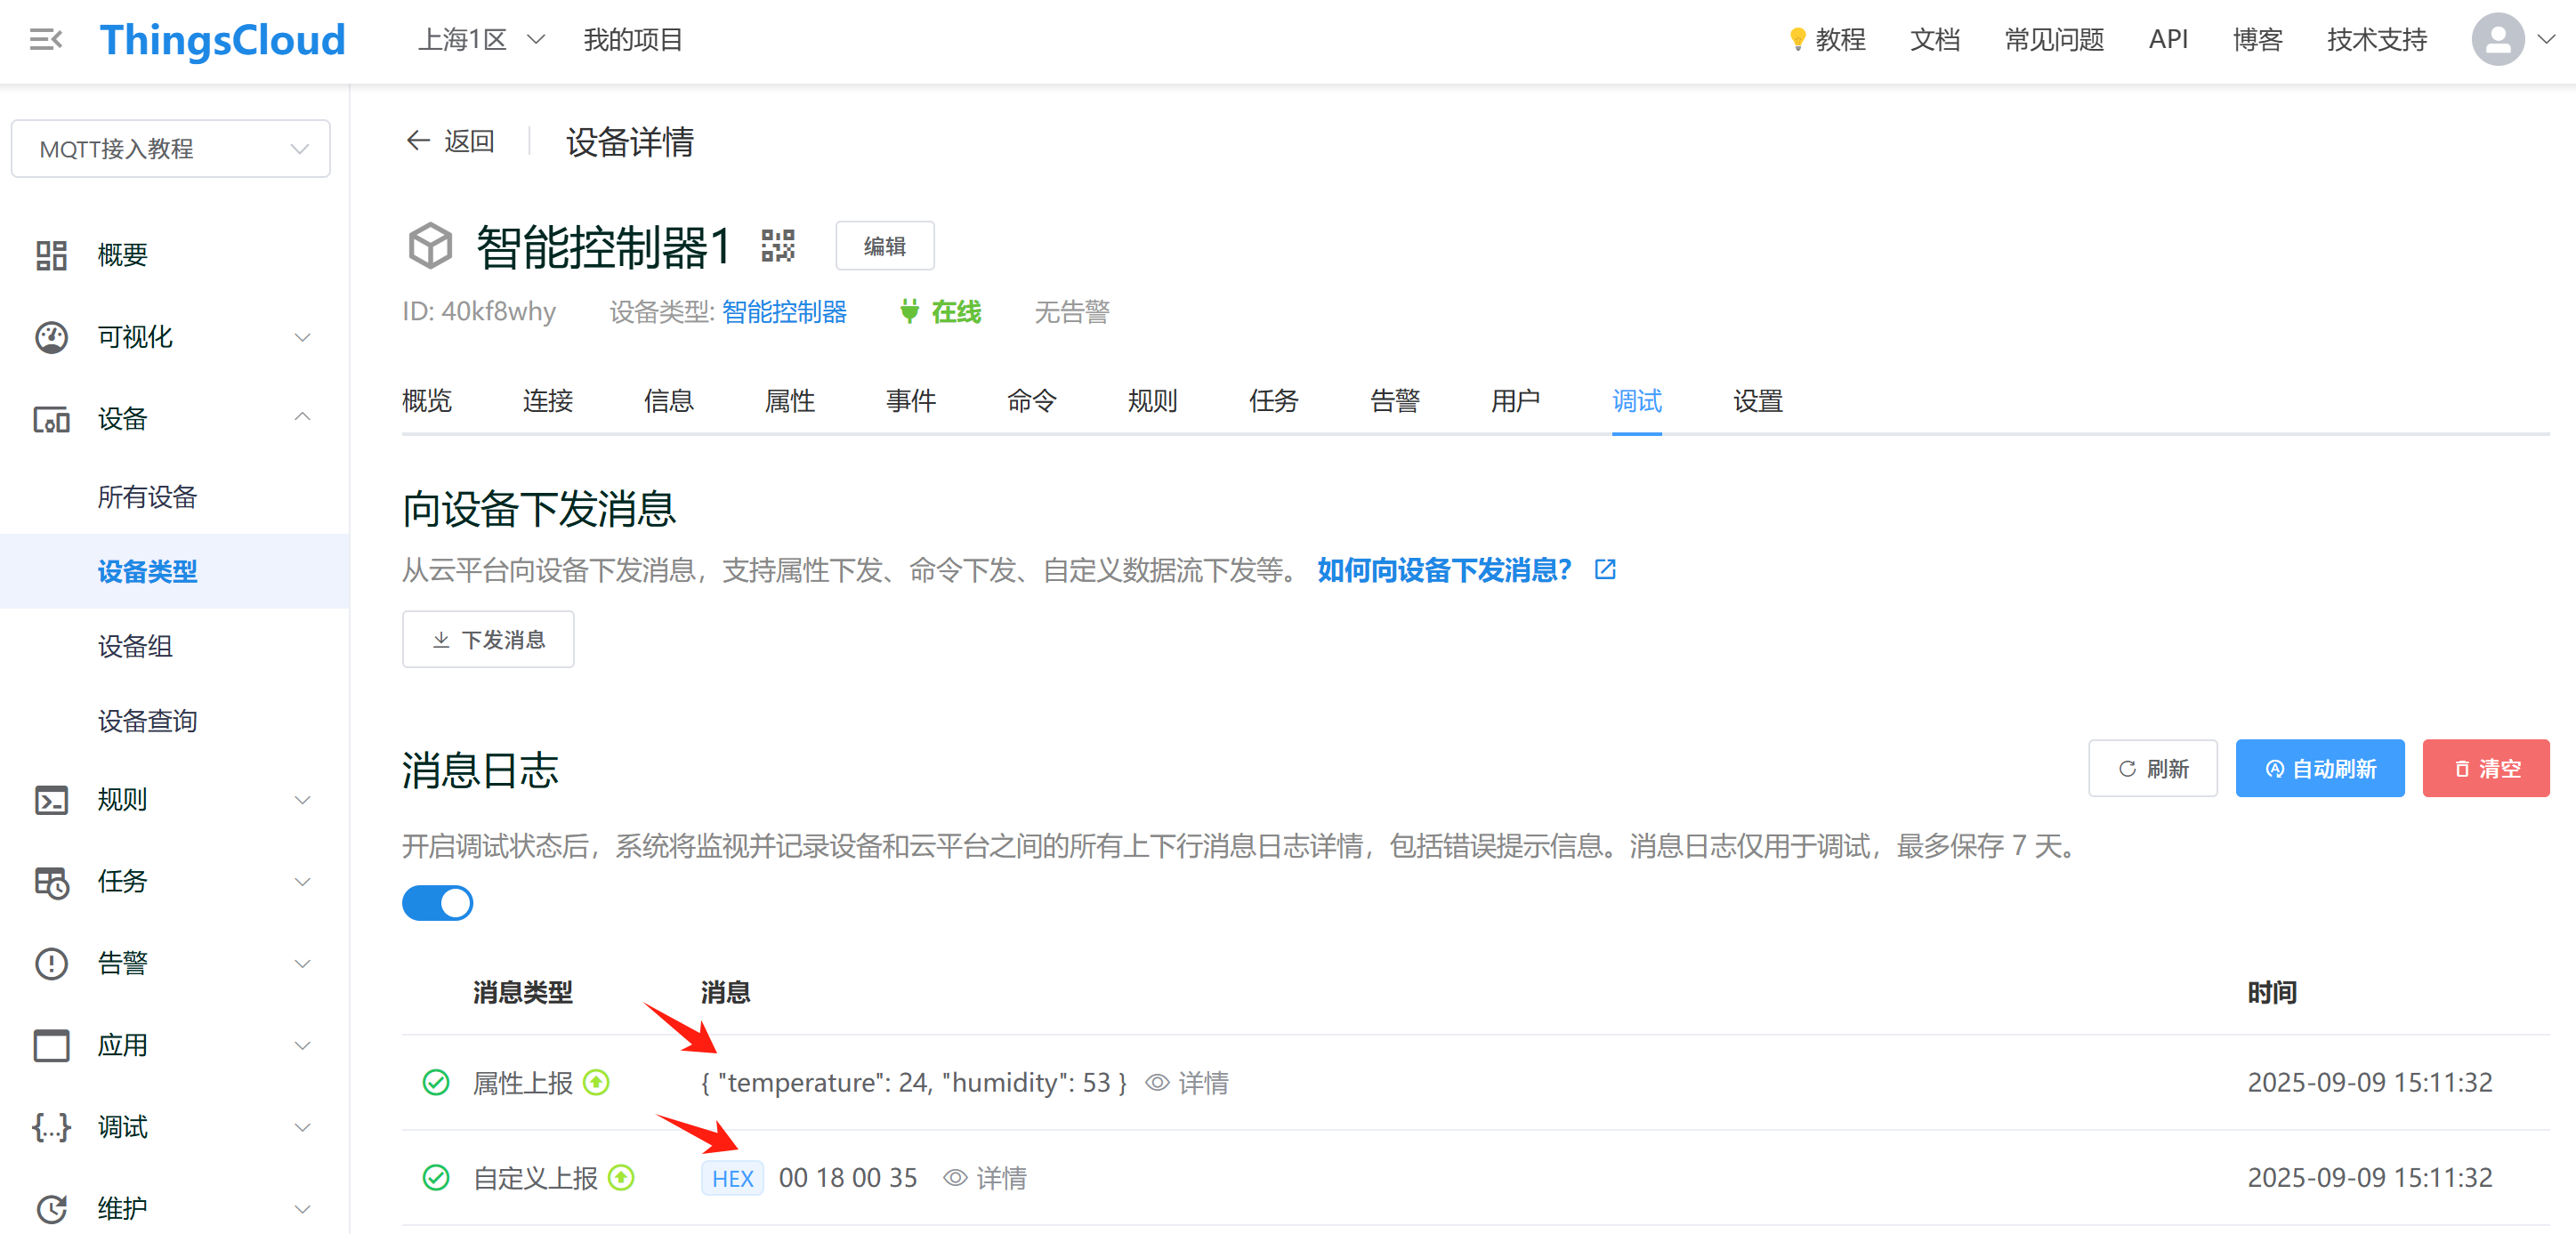Click the green plug icon beside 在线
The width and height of the screenshot is (2576, 1234).
coord(909,311)
